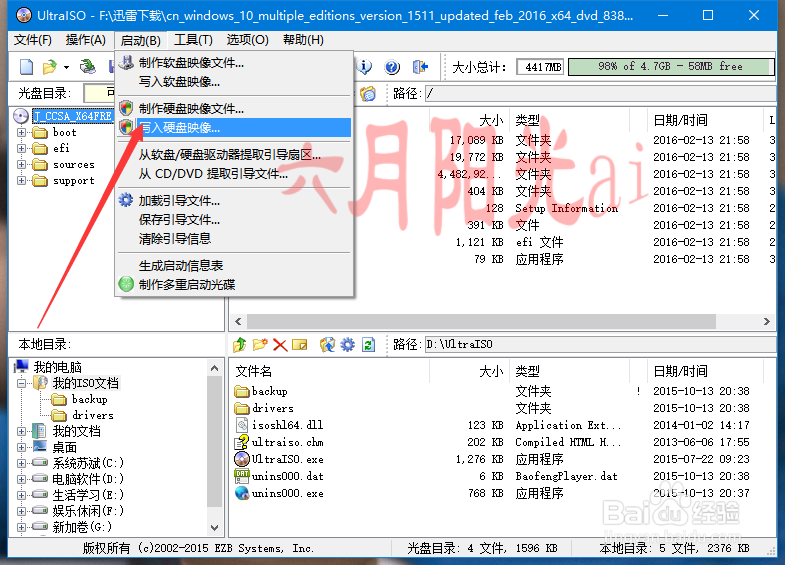Choose 写入软盘映像 menu entry

click(x=234, y=82)
